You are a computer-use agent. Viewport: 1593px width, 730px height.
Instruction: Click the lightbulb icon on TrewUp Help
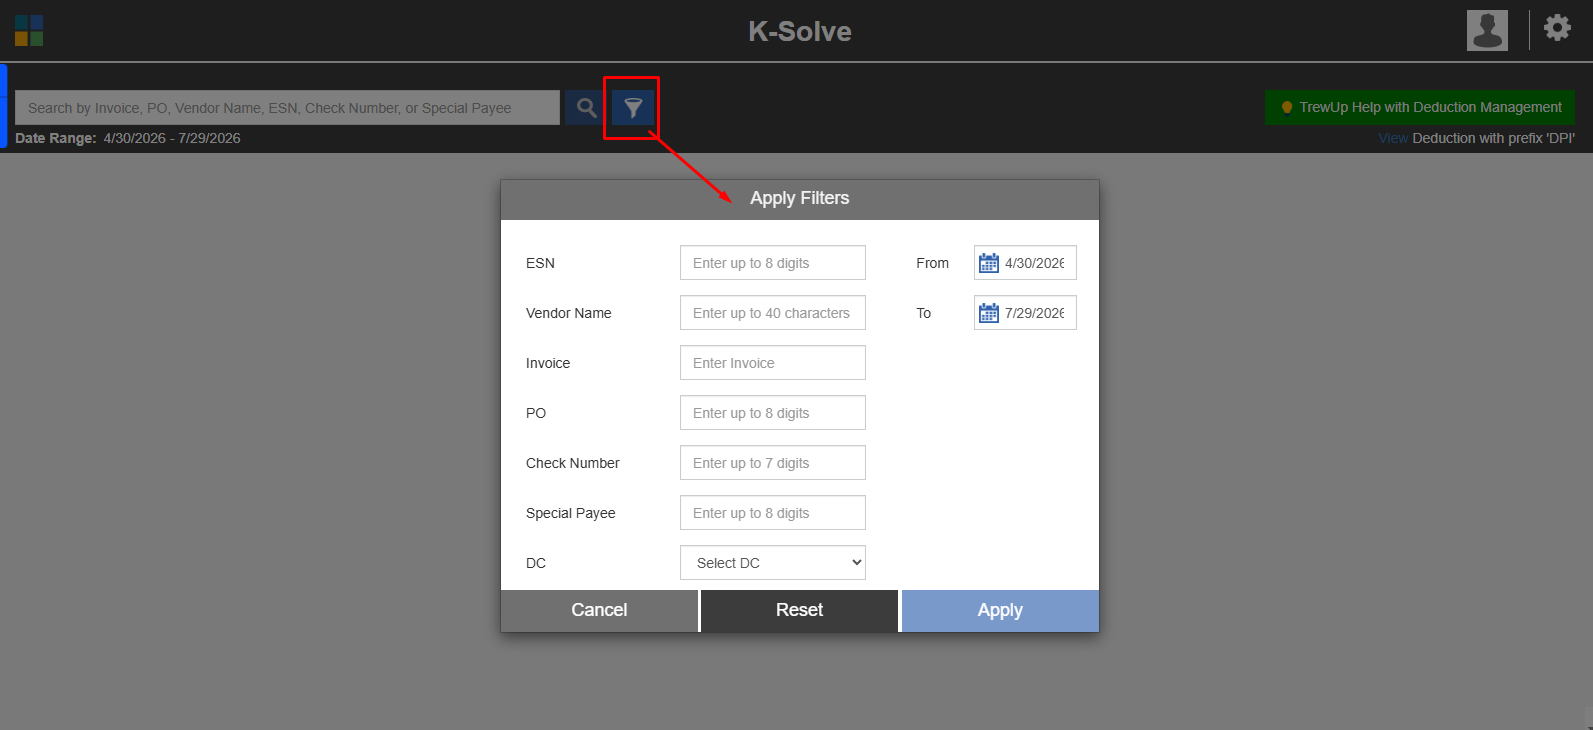pos(1287,107)
